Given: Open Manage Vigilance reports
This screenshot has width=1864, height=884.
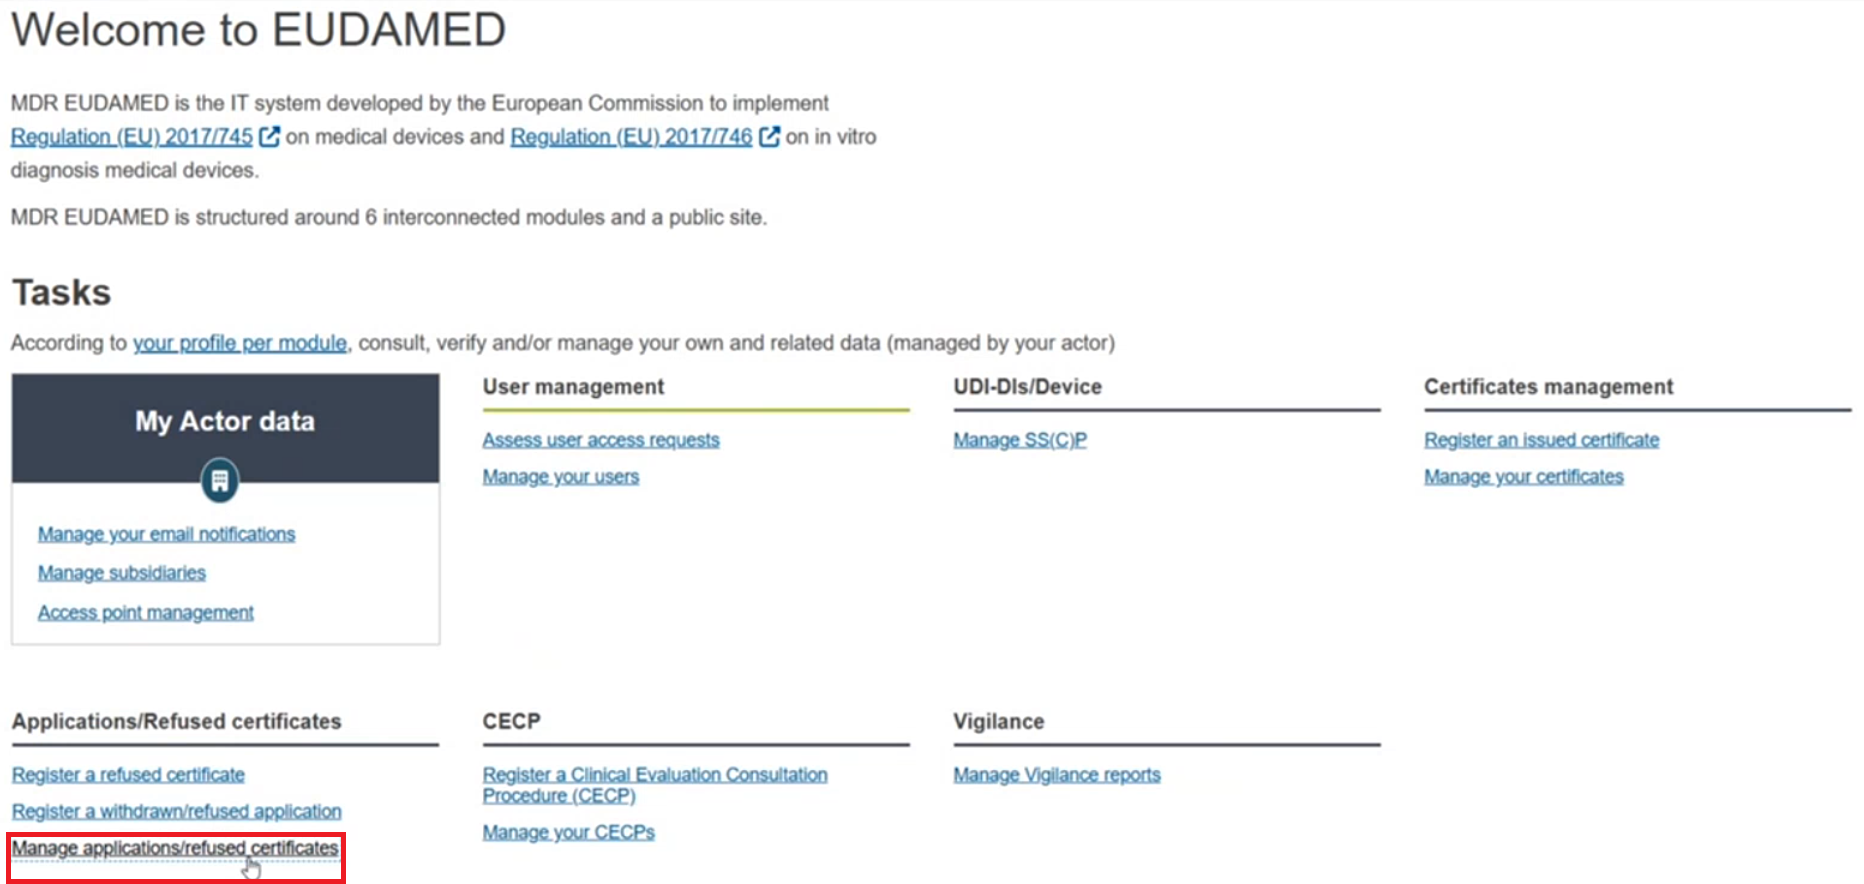Looking at the screenshot, I should (x=1057, y=775).
